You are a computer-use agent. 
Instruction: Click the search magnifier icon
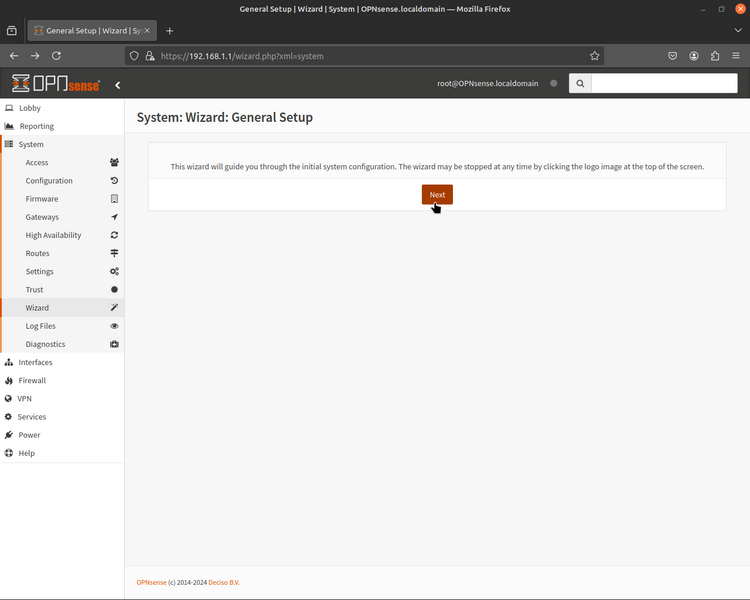point(580,83)
